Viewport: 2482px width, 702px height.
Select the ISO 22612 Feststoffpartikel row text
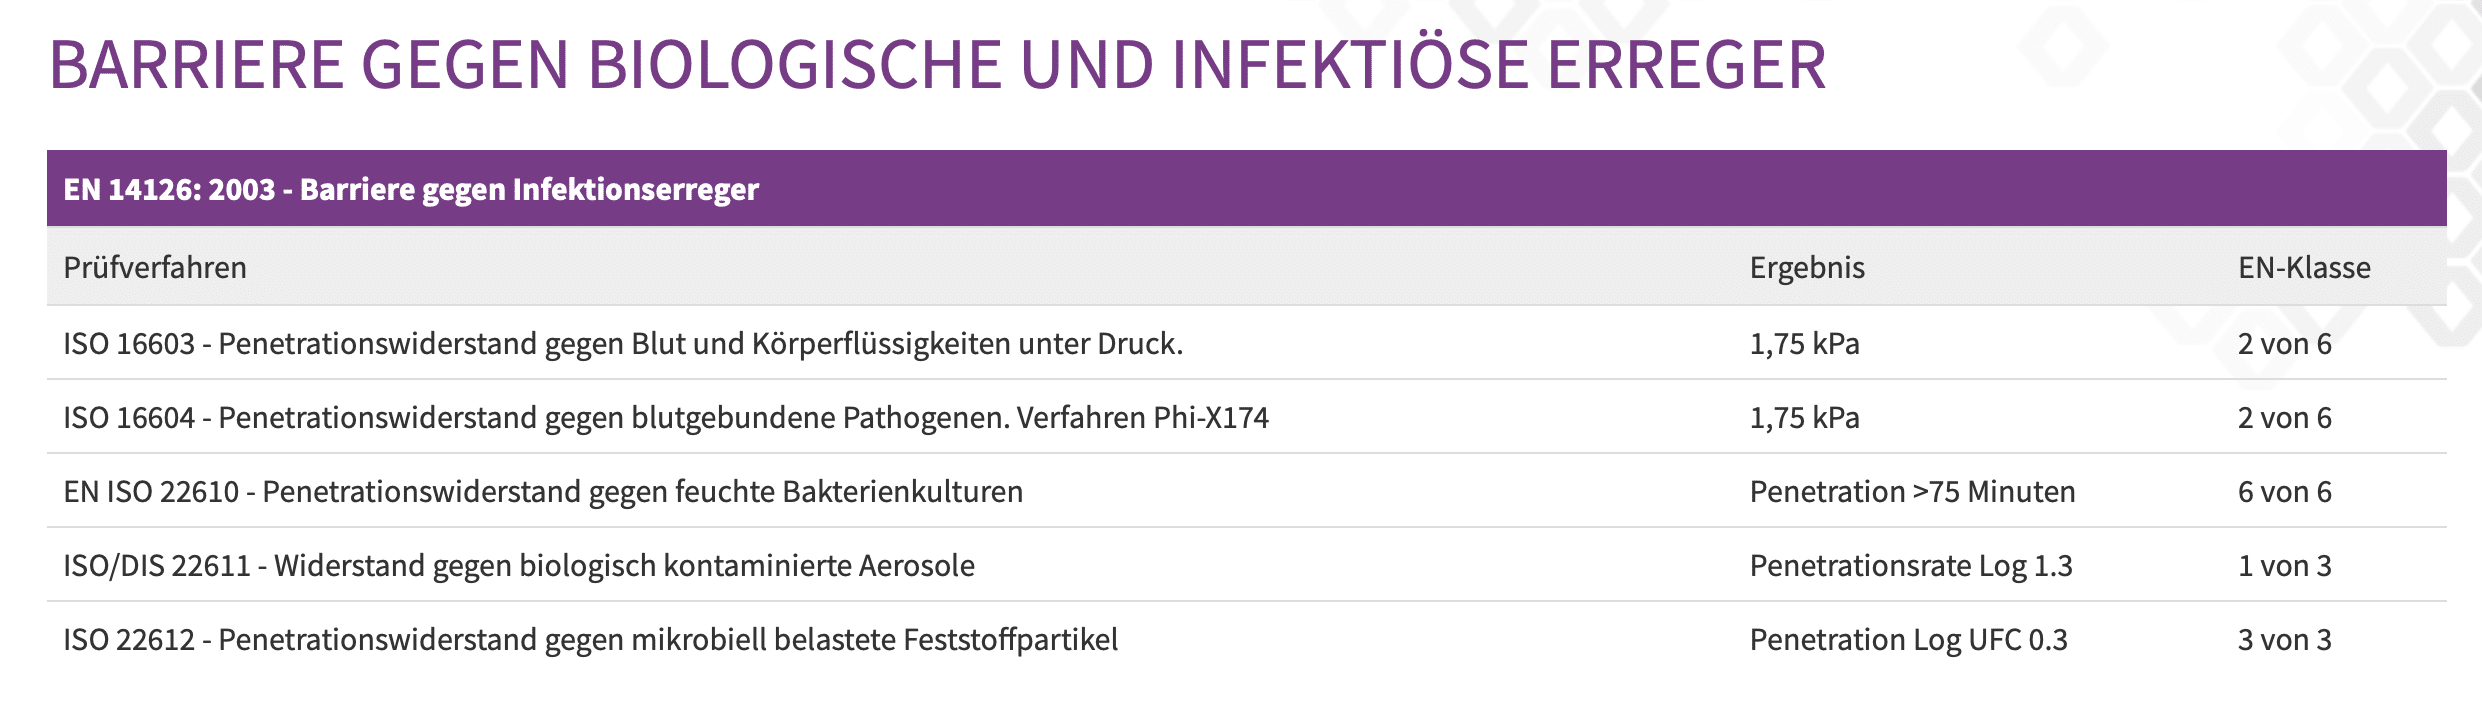pos(591,640)
